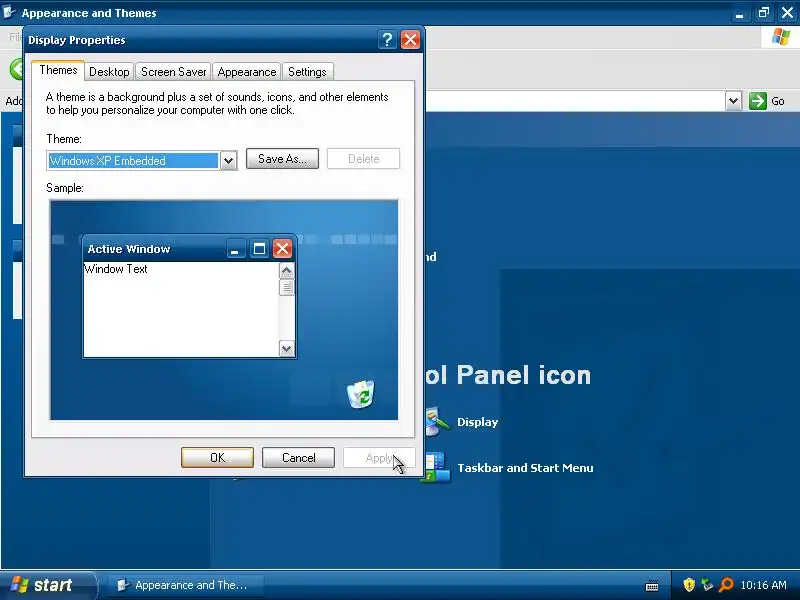The height and width of the screenshot is (600, 800).
Task: Click the green Go arrow button
Action: [x=758, y=101]
